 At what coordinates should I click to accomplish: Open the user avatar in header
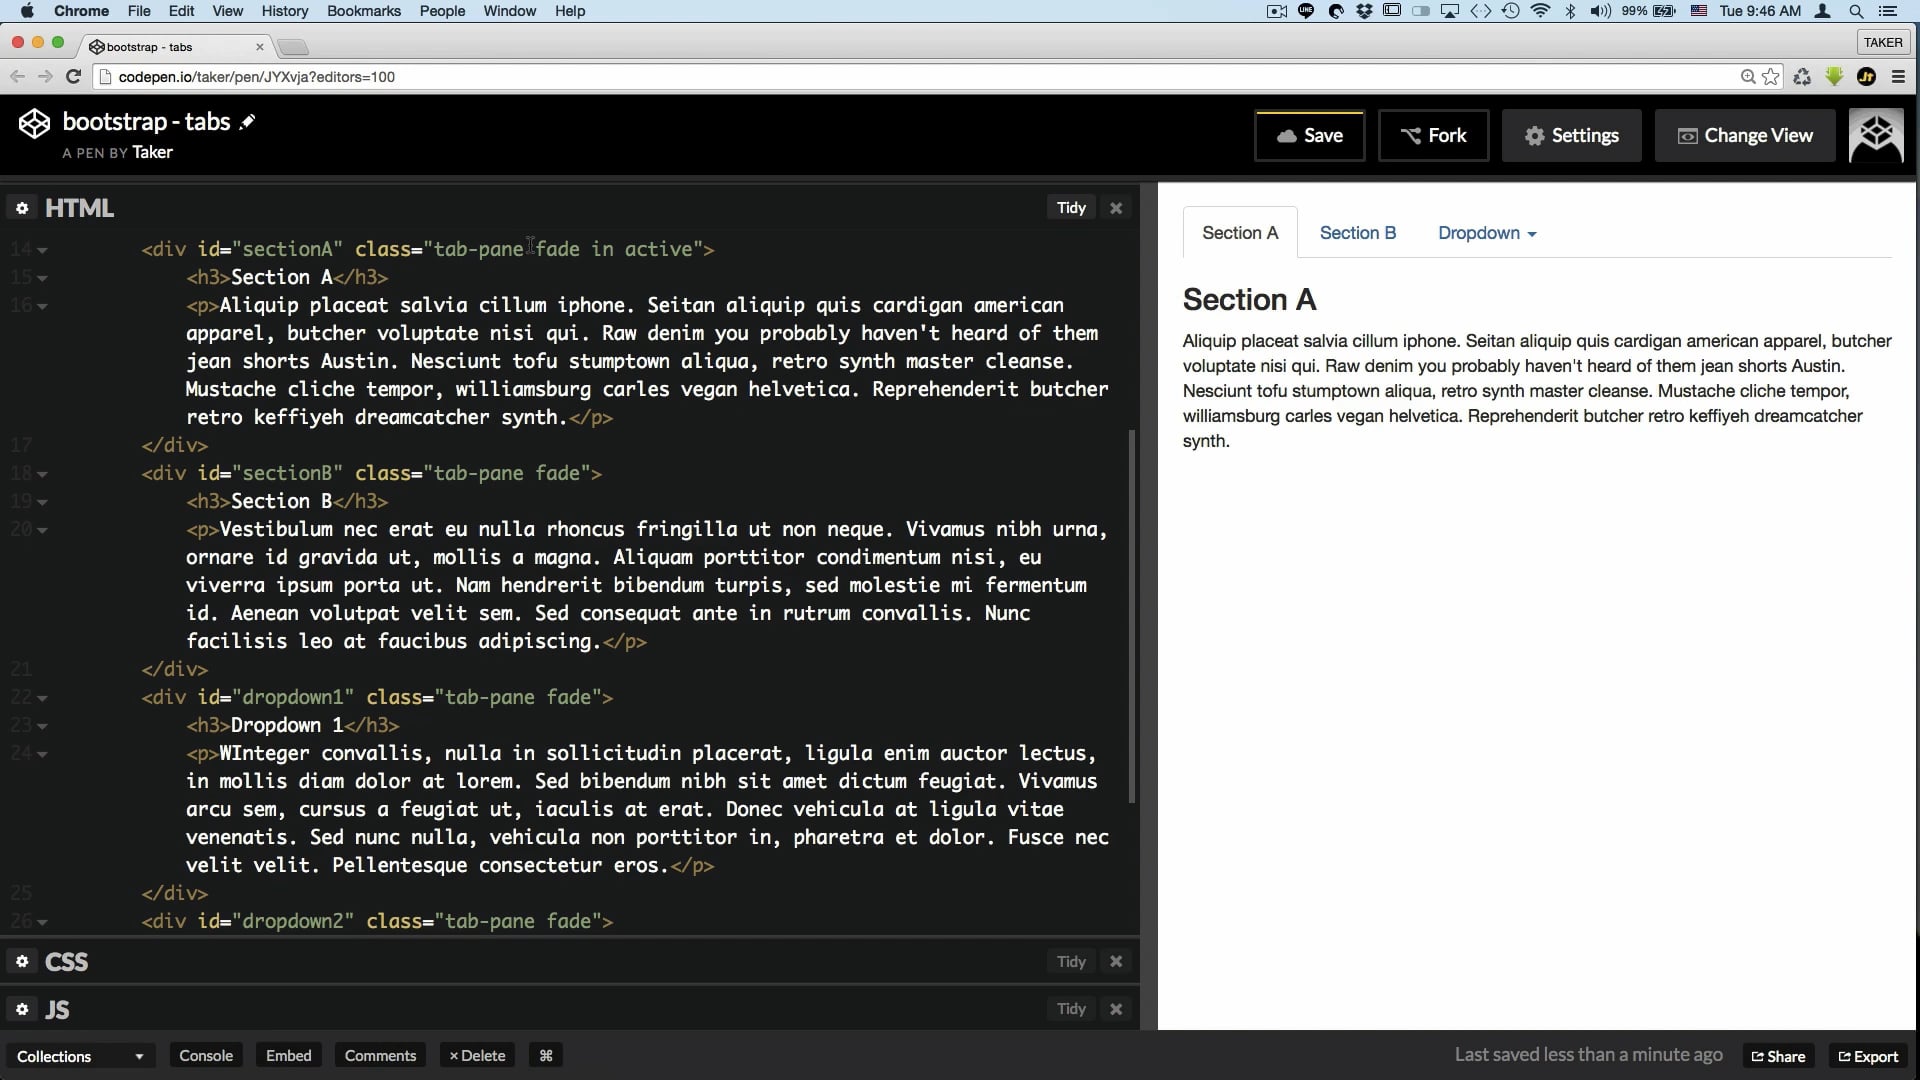point(1875,135)
